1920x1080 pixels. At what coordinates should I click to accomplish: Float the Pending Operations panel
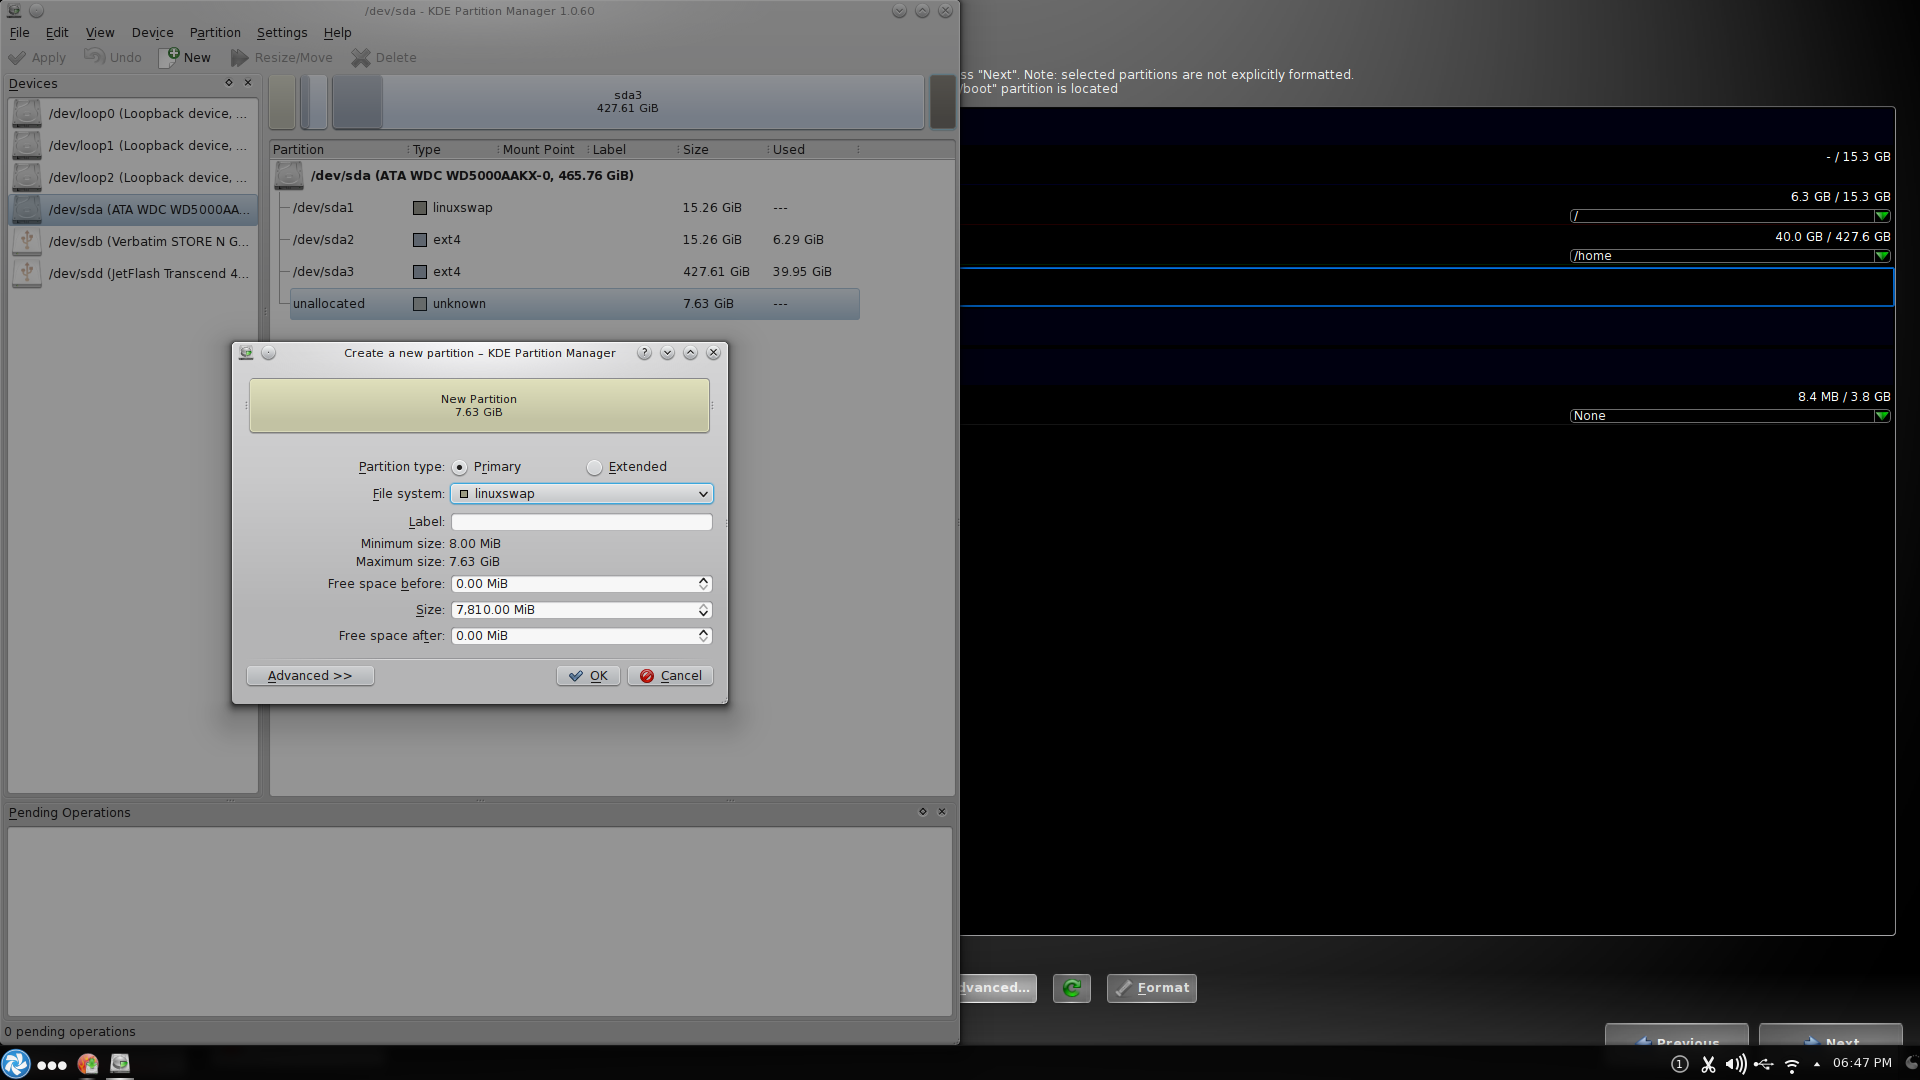(x=923, y=812)
